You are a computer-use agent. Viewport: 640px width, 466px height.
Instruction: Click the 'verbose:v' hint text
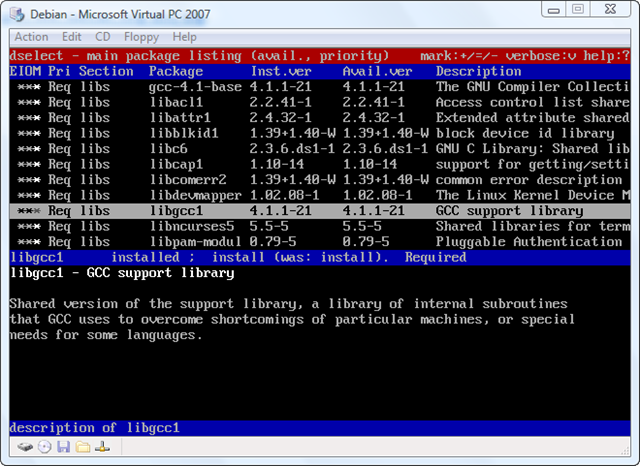[x=540, y=56]
